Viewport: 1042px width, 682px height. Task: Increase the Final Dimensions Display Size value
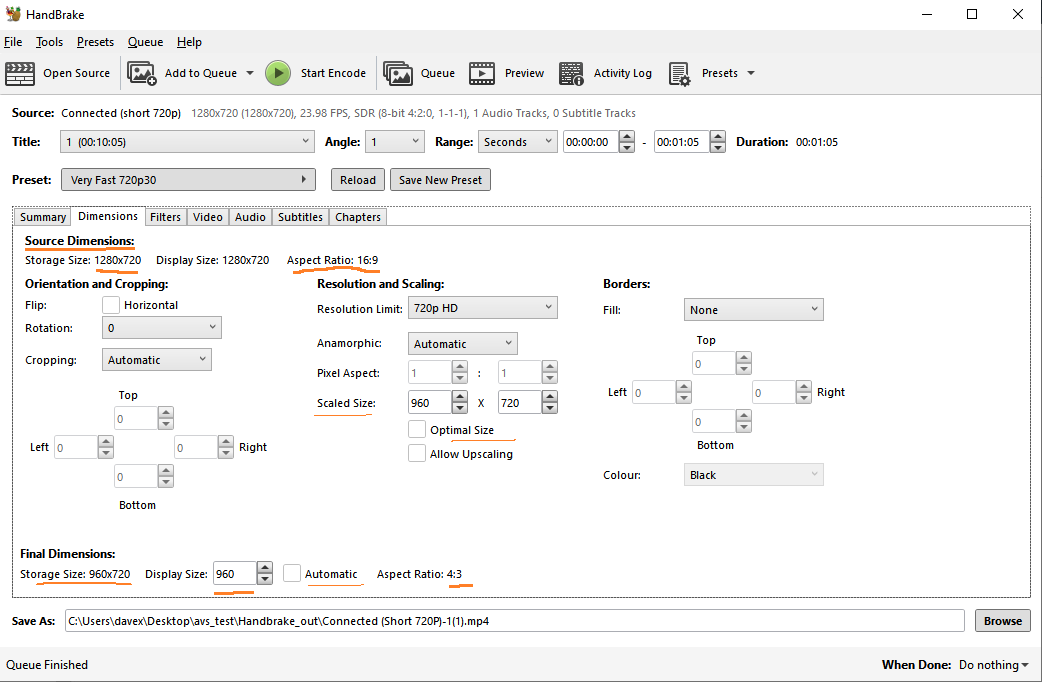pos(264,568)
